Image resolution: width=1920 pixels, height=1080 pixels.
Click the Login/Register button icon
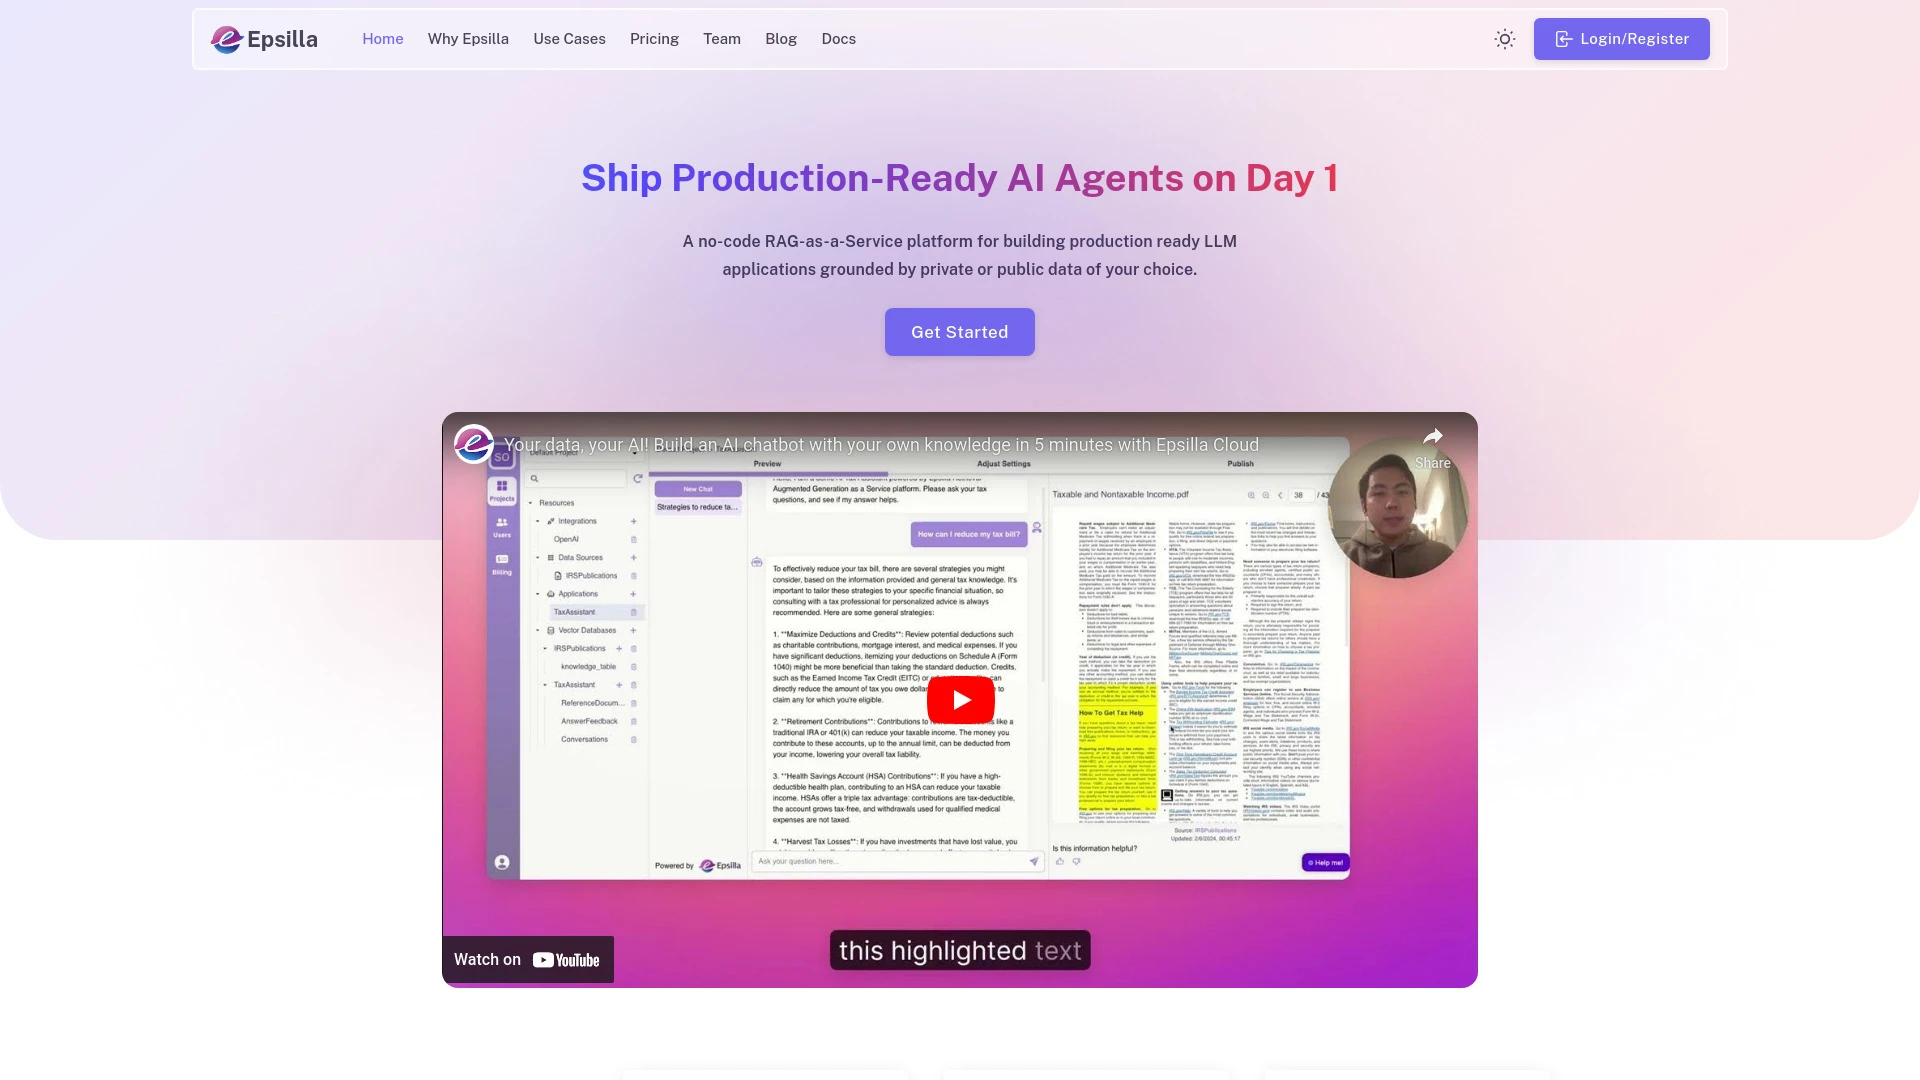point(1564,38)
